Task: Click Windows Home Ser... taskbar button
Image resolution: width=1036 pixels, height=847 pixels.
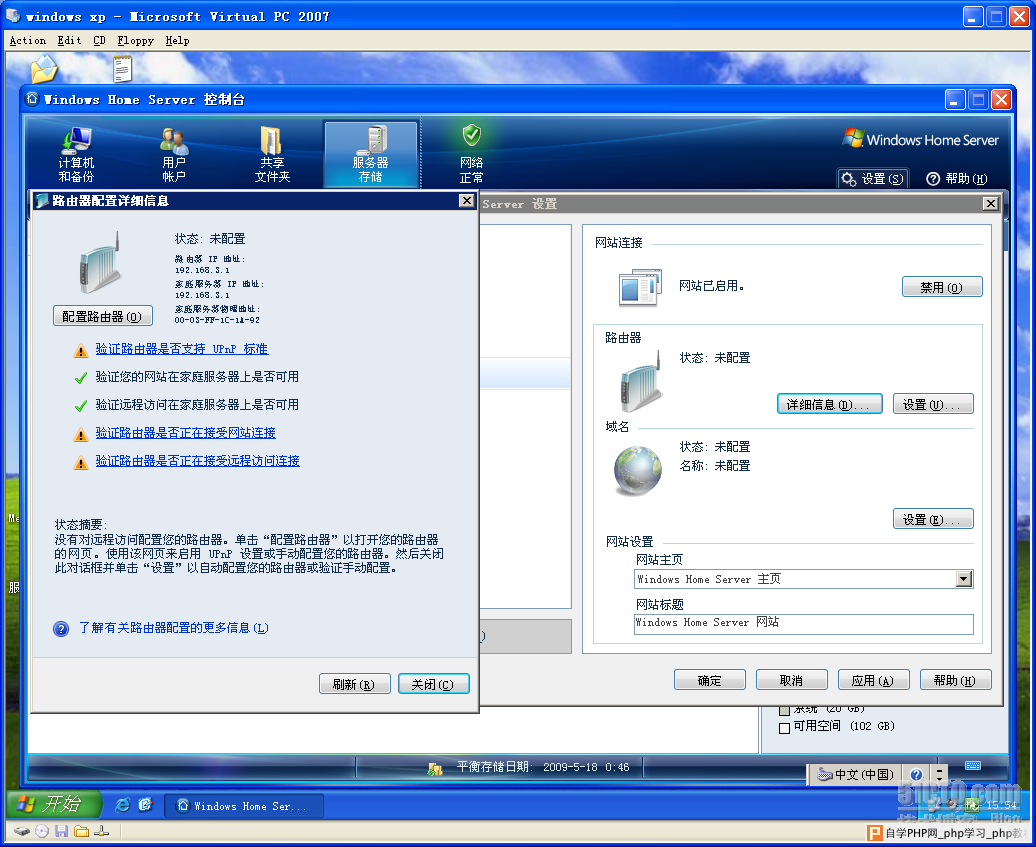Action: coord(244,806)
